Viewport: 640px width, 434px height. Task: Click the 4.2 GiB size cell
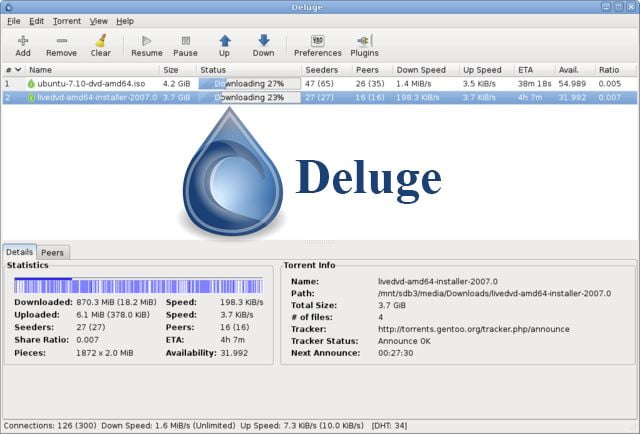pos(177,84)
